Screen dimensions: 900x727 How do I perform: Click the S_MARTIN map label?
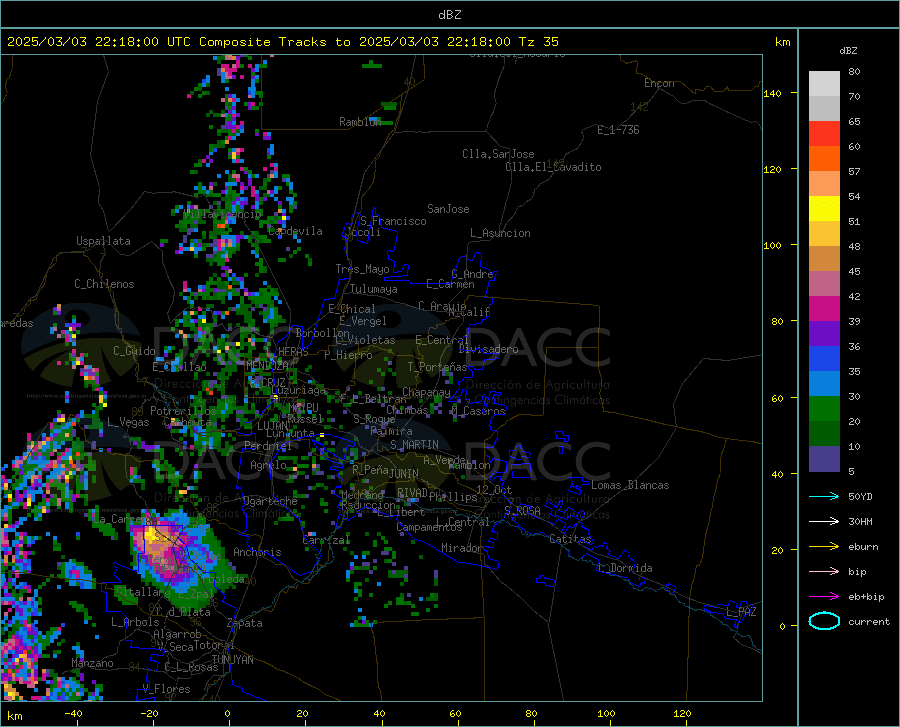[x=414, y=445]
